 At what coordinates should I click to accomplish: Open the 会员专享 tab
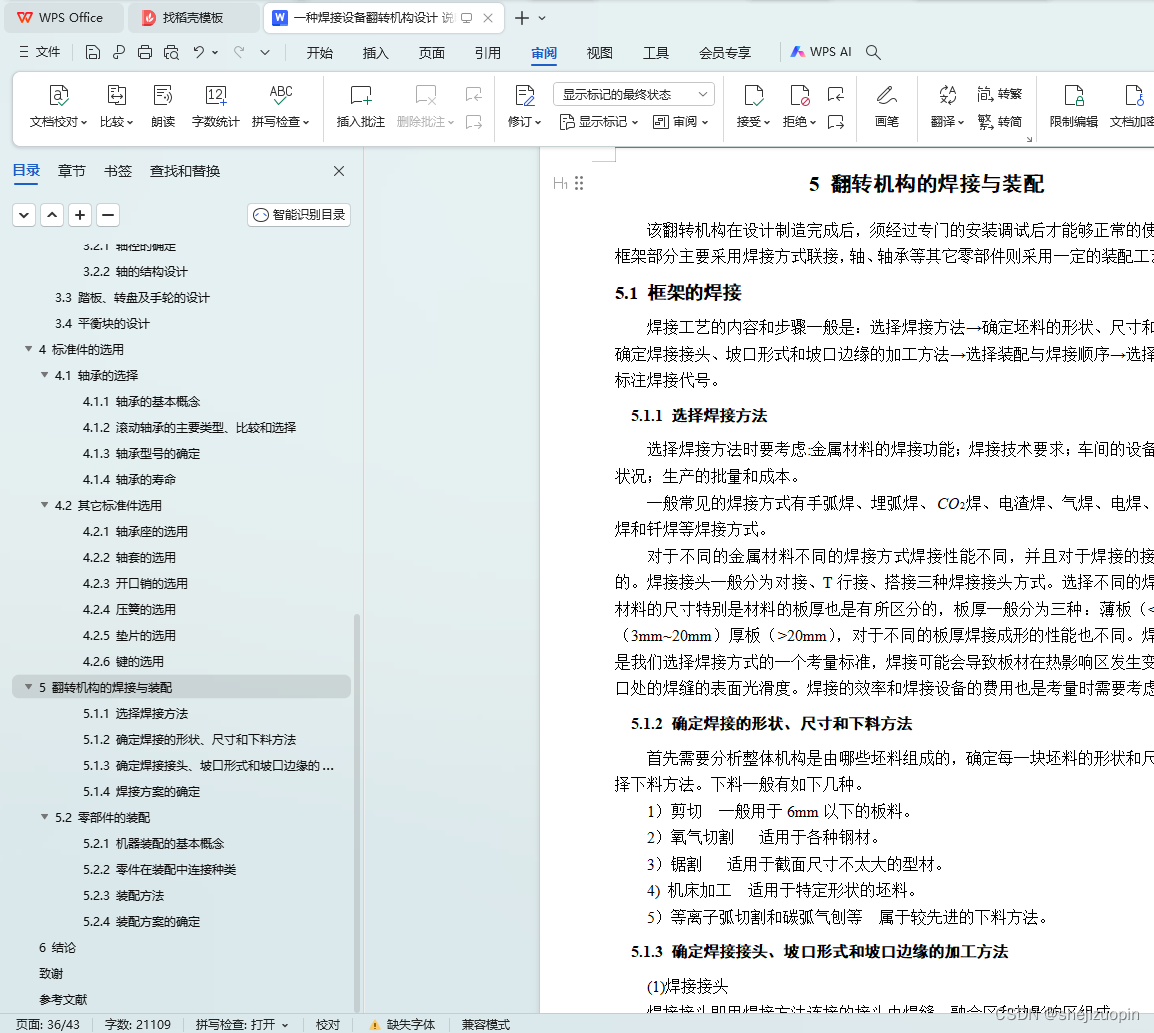point(725,53)
